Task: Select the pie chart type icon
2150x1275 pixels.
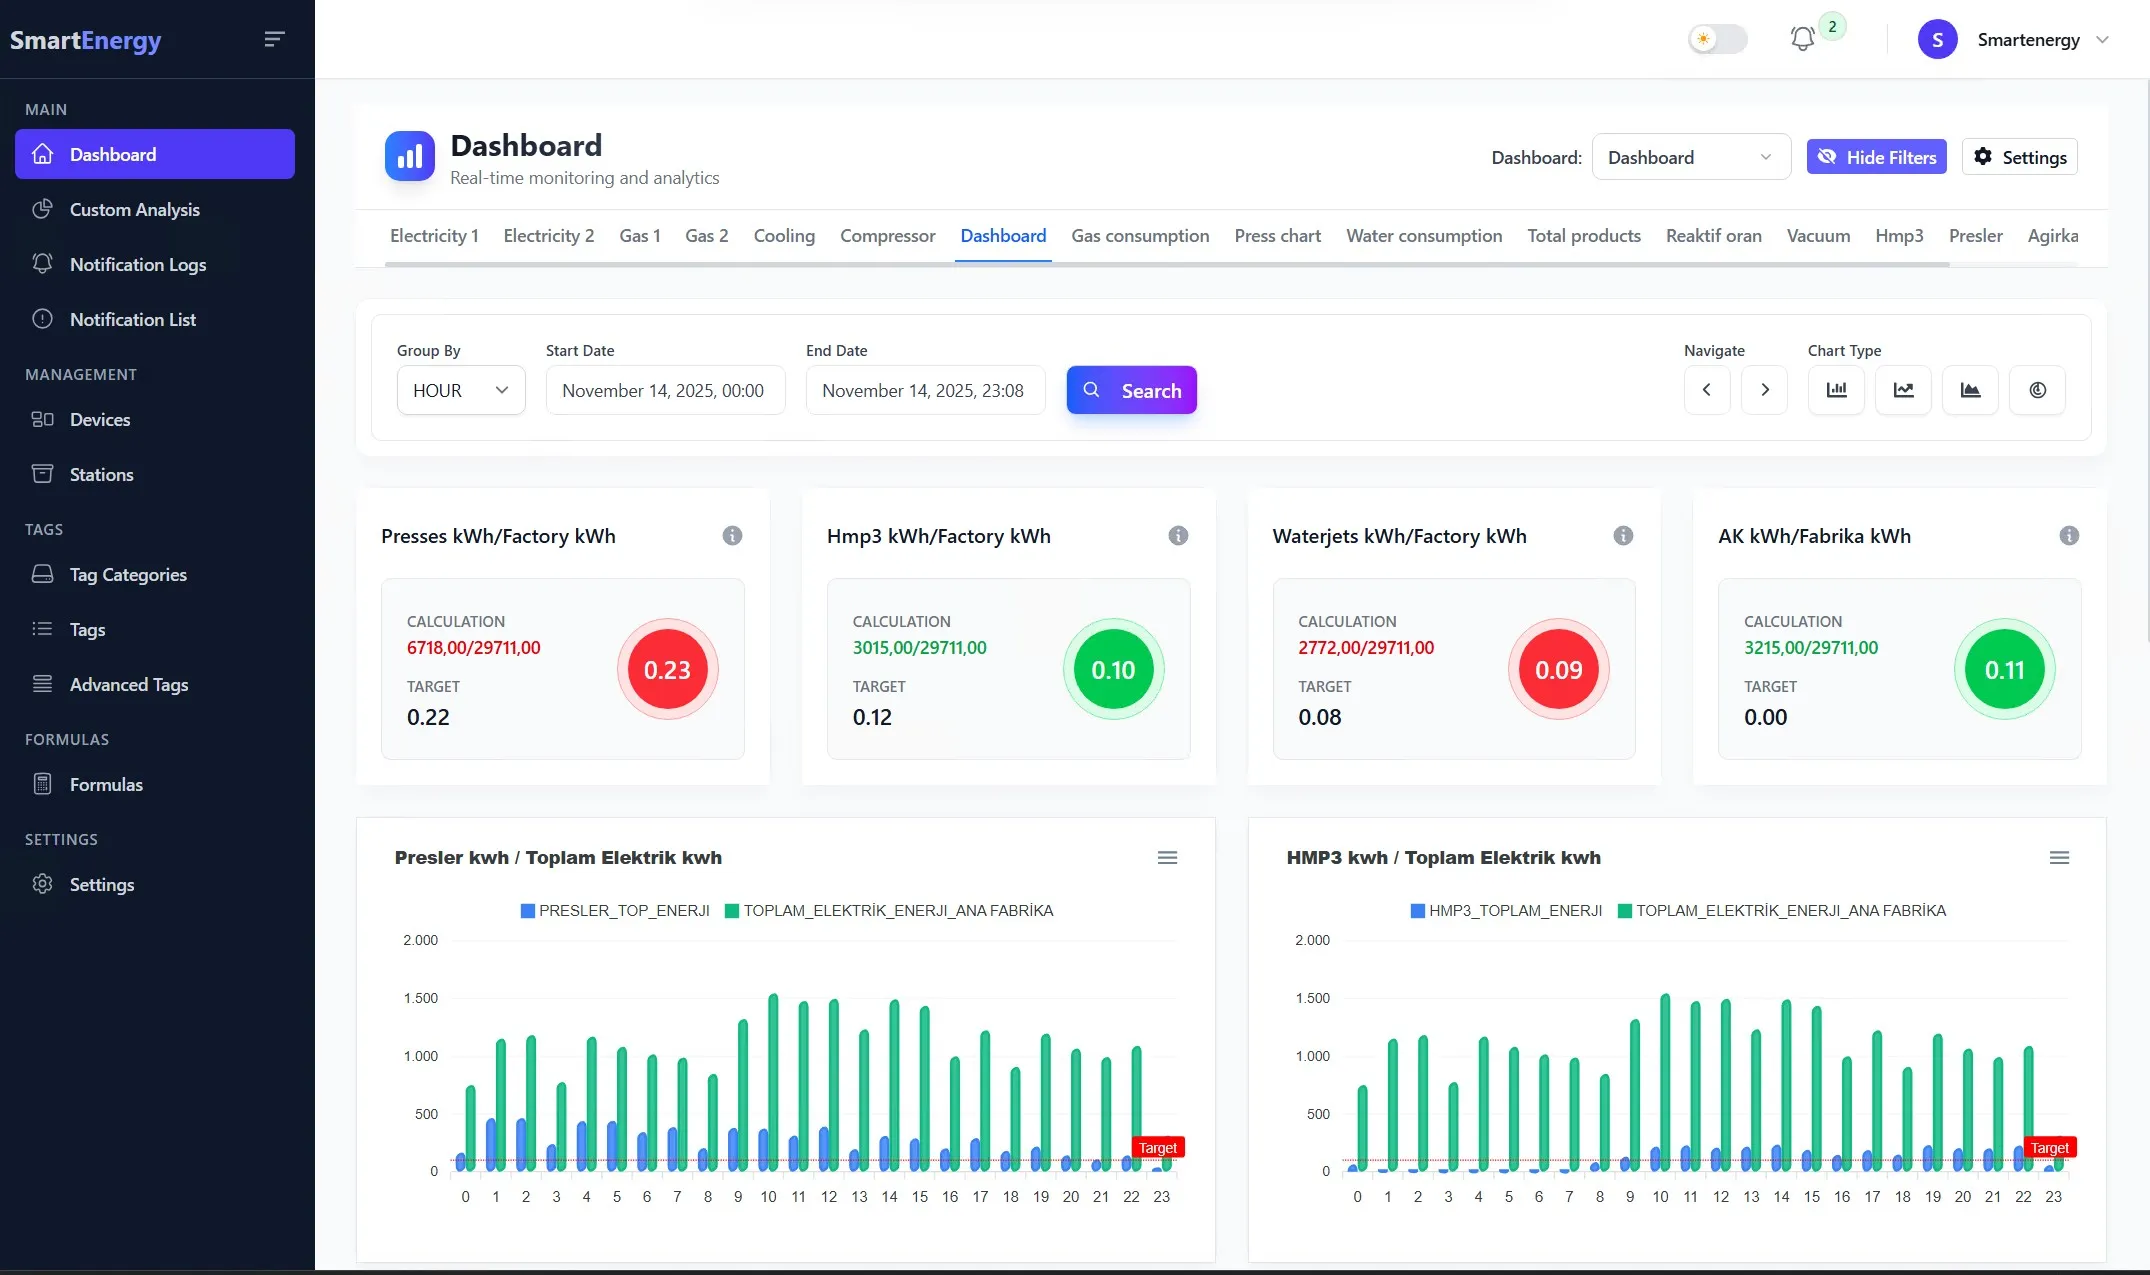Action: [x=2037, y=390]
